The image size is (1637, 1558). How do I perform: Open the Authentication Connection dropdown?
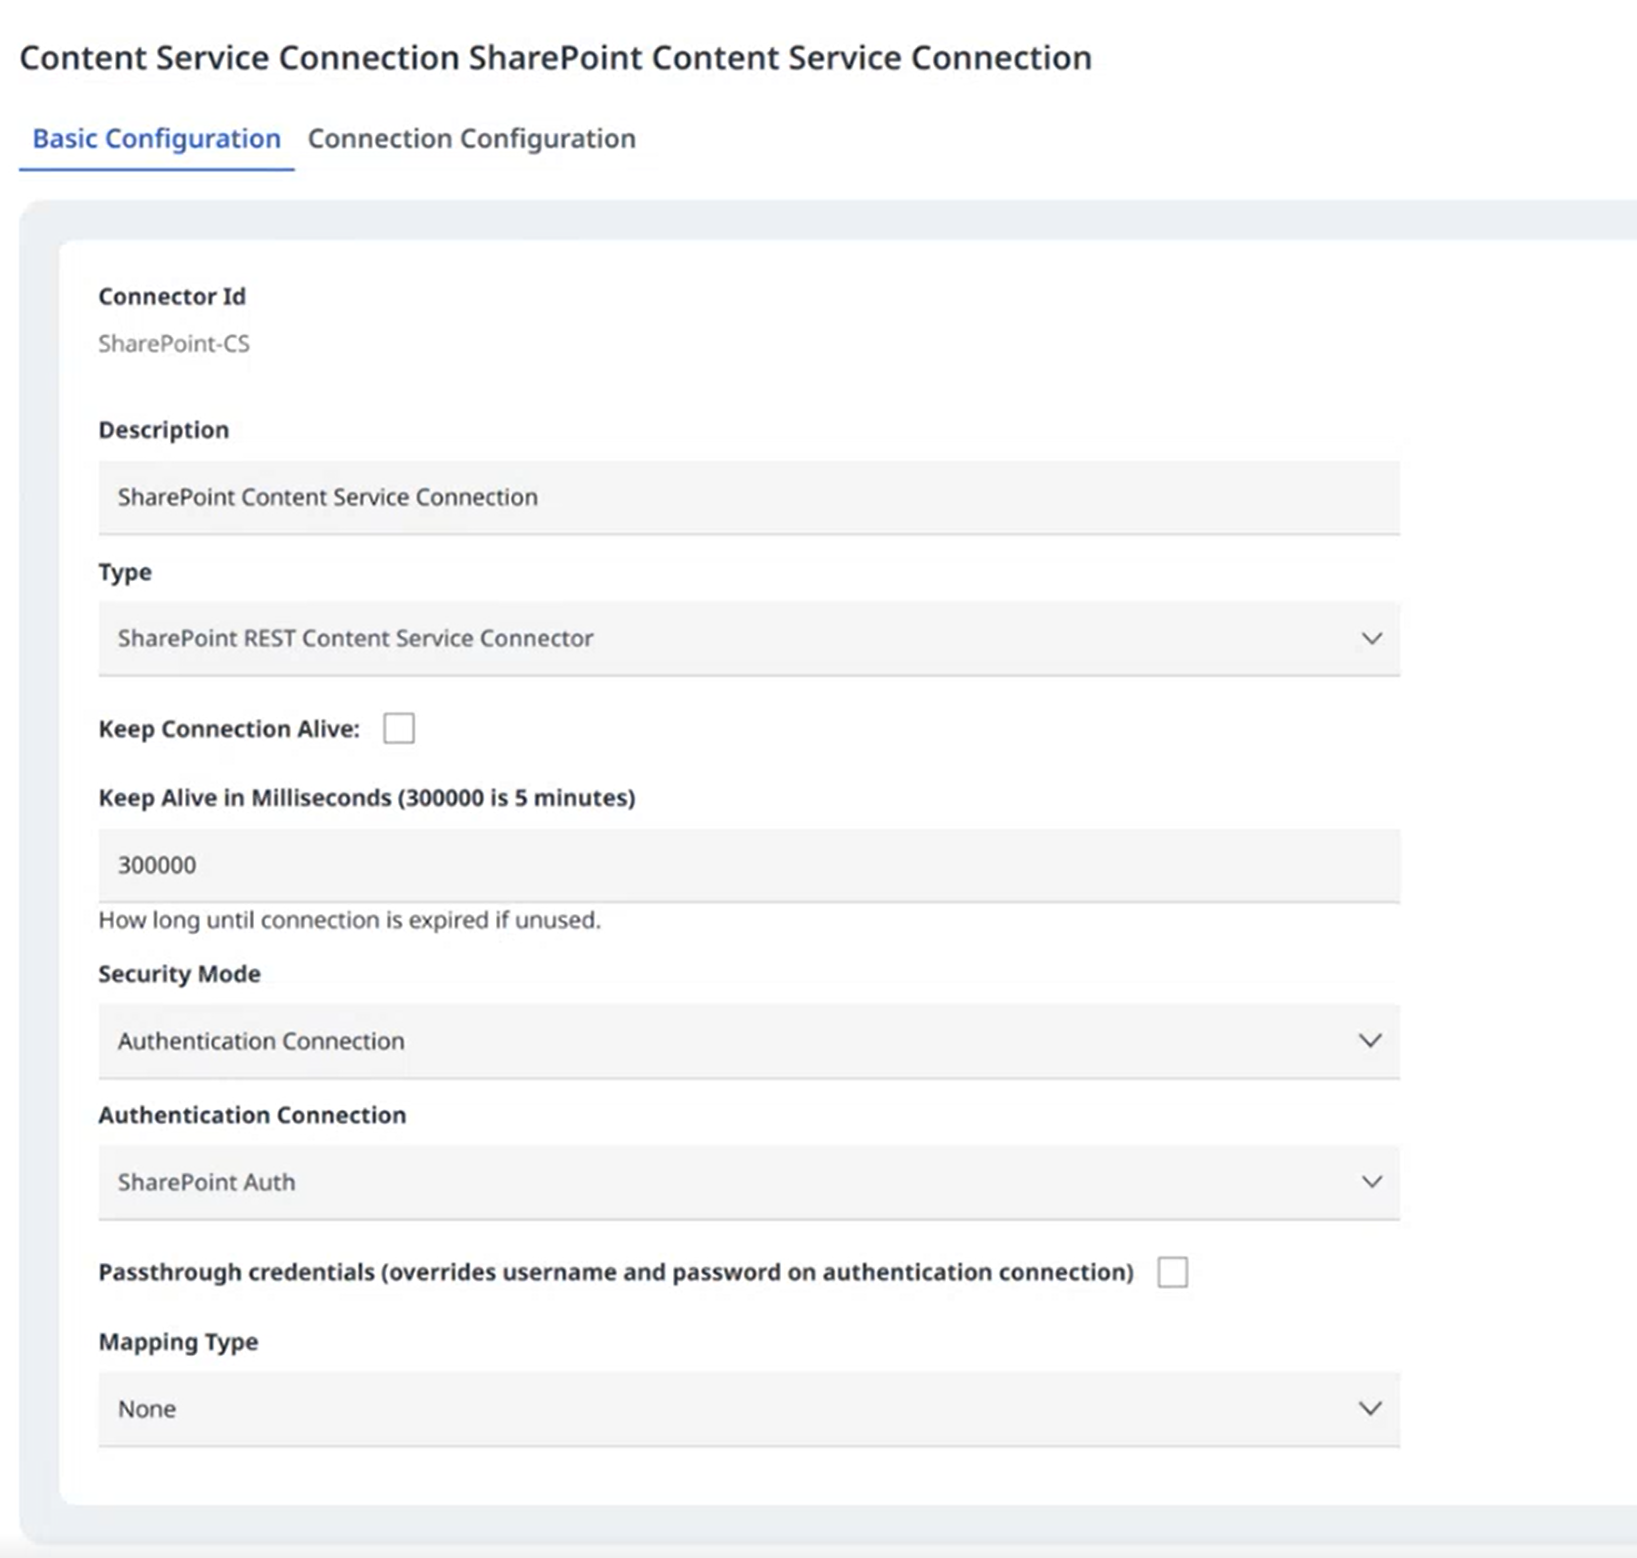(x=748, y=1182)
